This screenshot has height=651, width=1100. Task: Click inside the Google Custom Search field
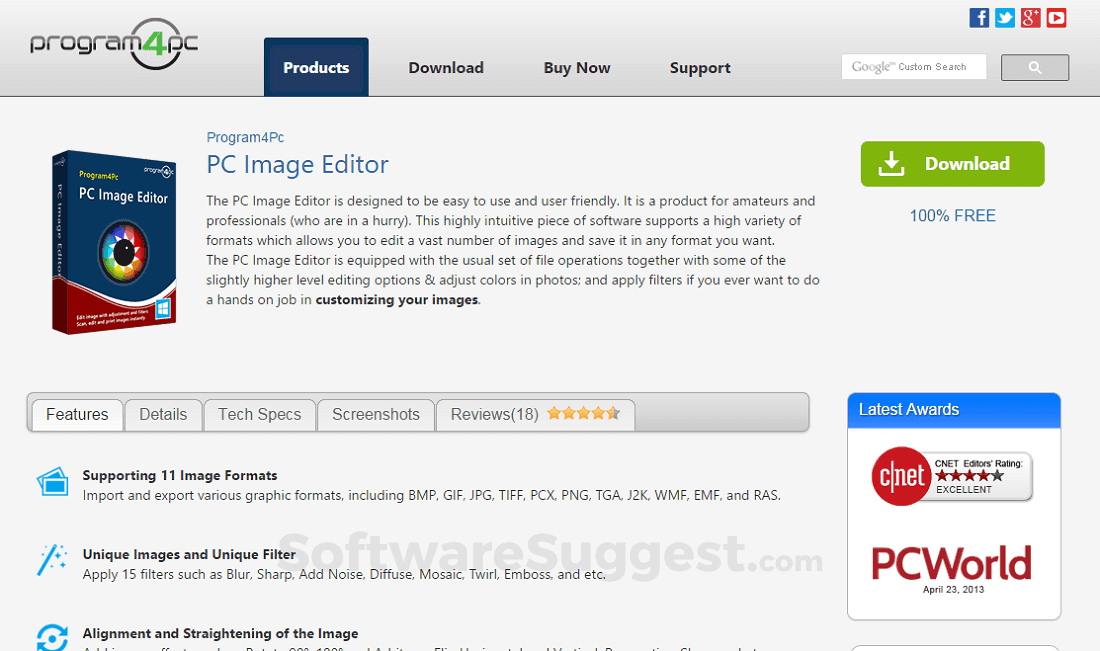[913, 66]
